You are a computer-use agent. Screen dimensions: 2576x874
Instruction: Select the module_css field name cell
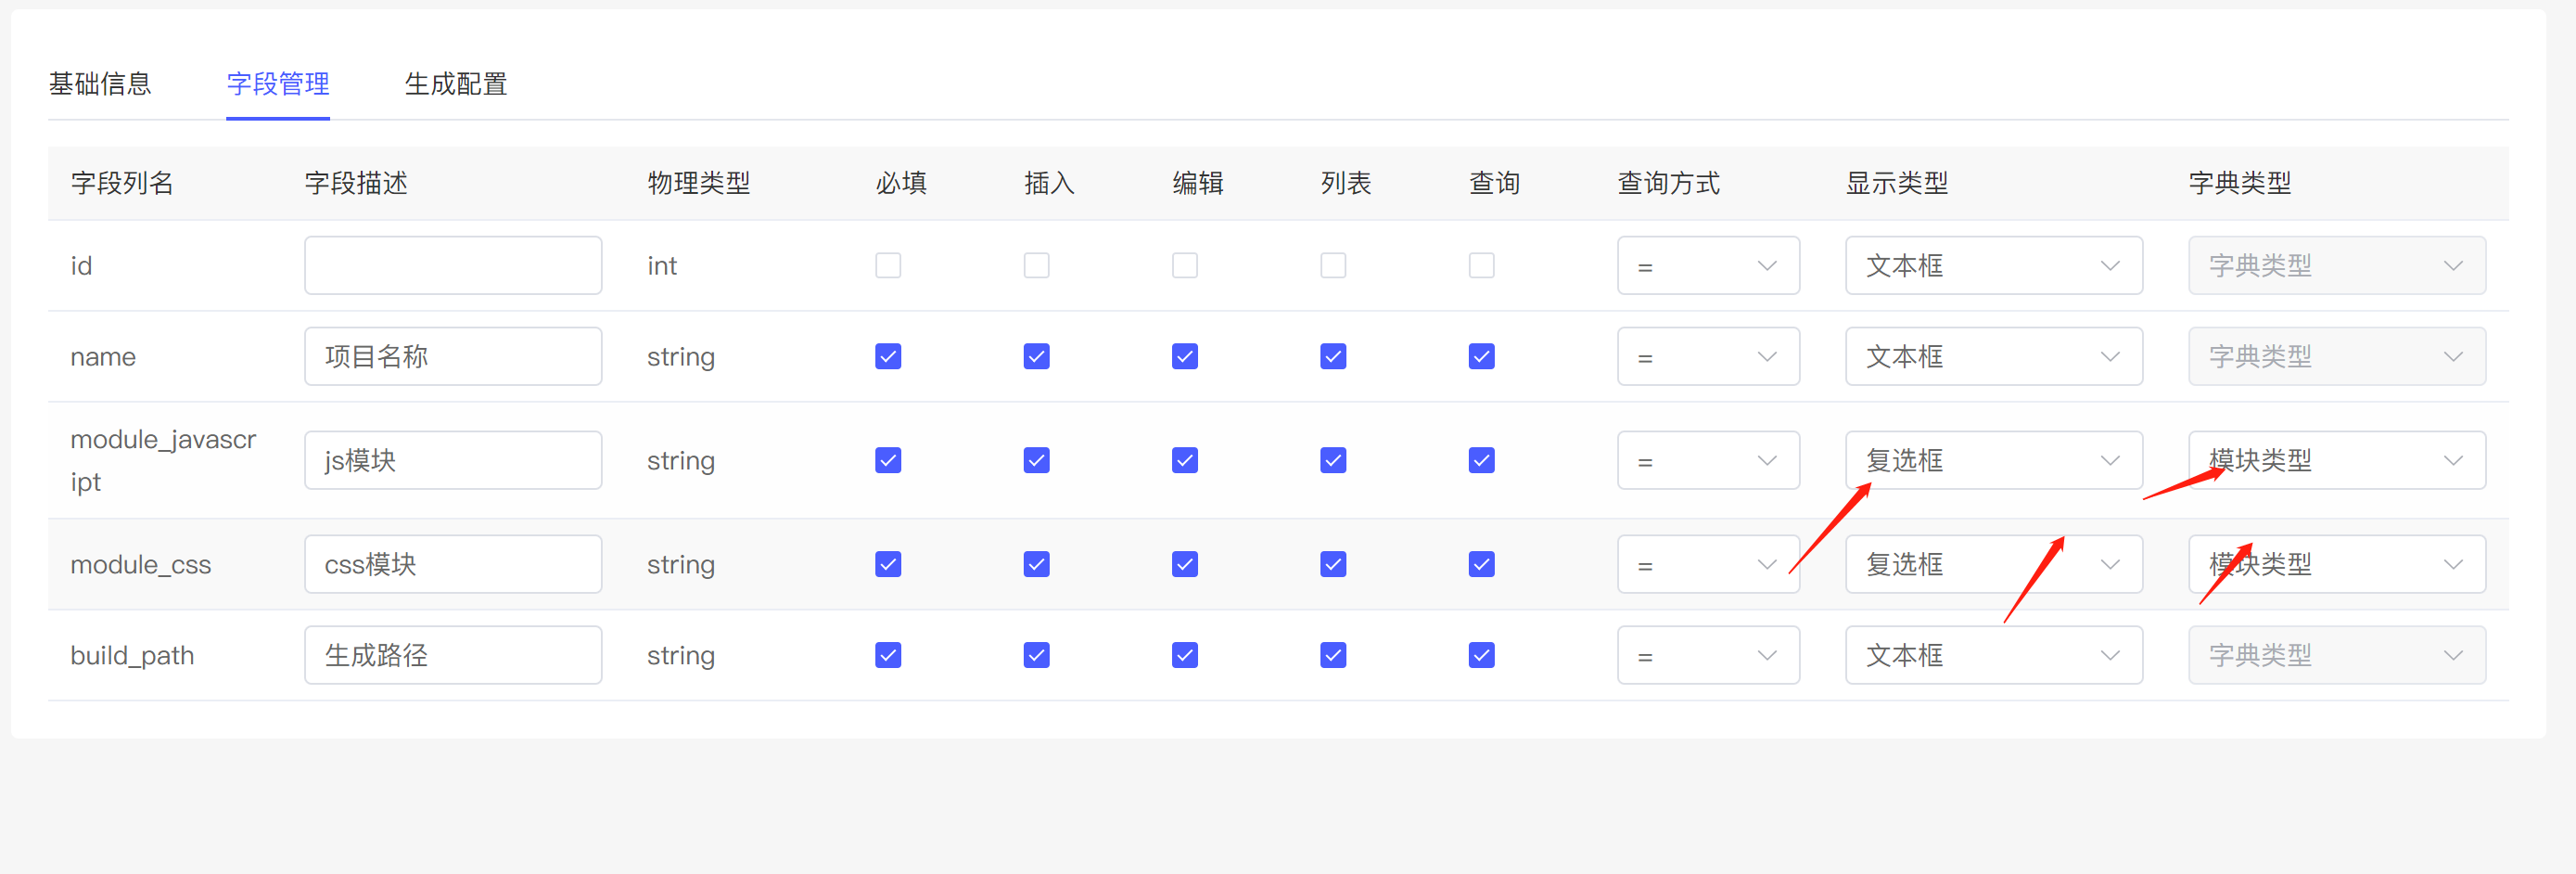140,564
